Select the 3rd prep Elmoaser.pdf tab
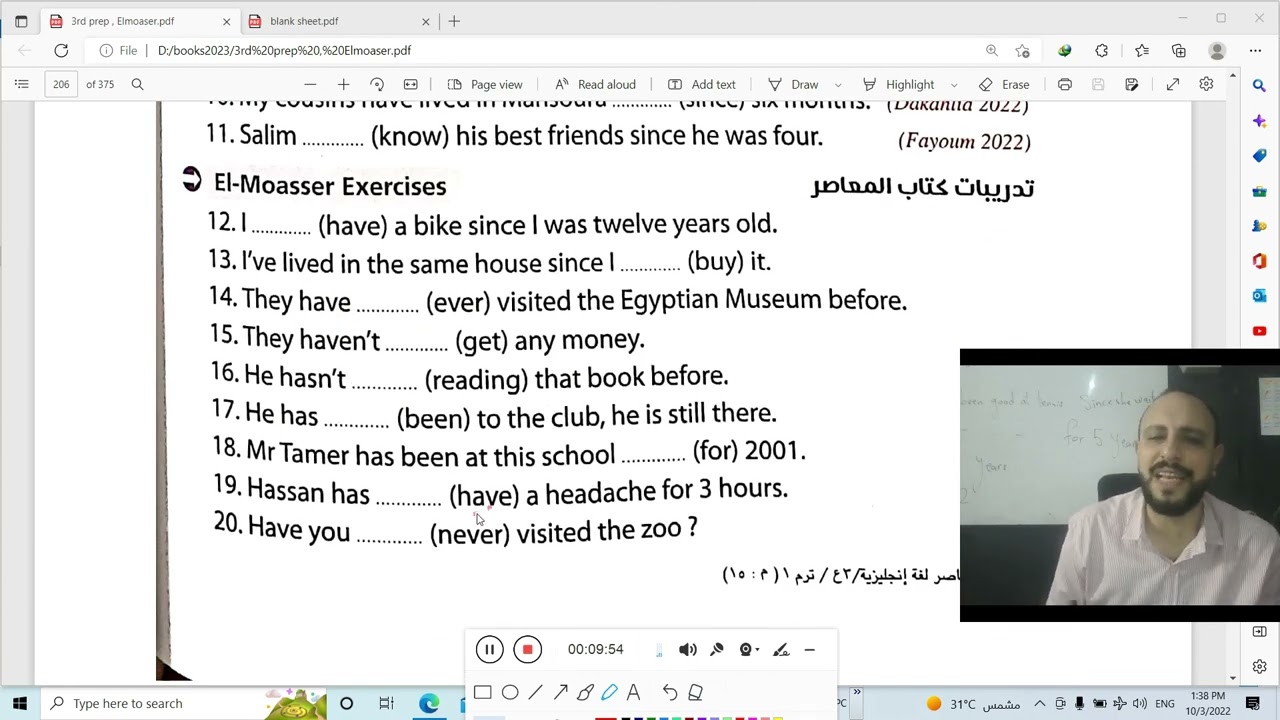The width and height of the screenshot is (1280, 720). tap(139, 21)
